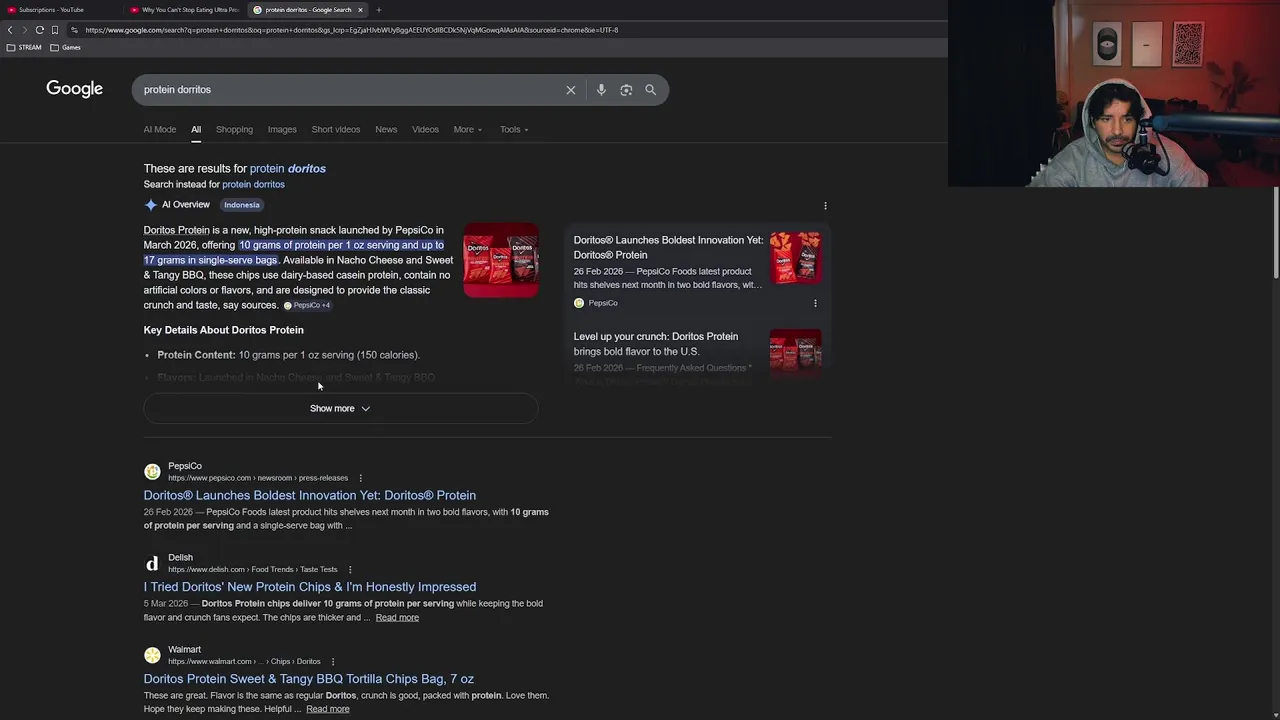Click the AI Overview sparkle icon
1280x720 pixels.
pyautogui.click(x=151, y=205)
